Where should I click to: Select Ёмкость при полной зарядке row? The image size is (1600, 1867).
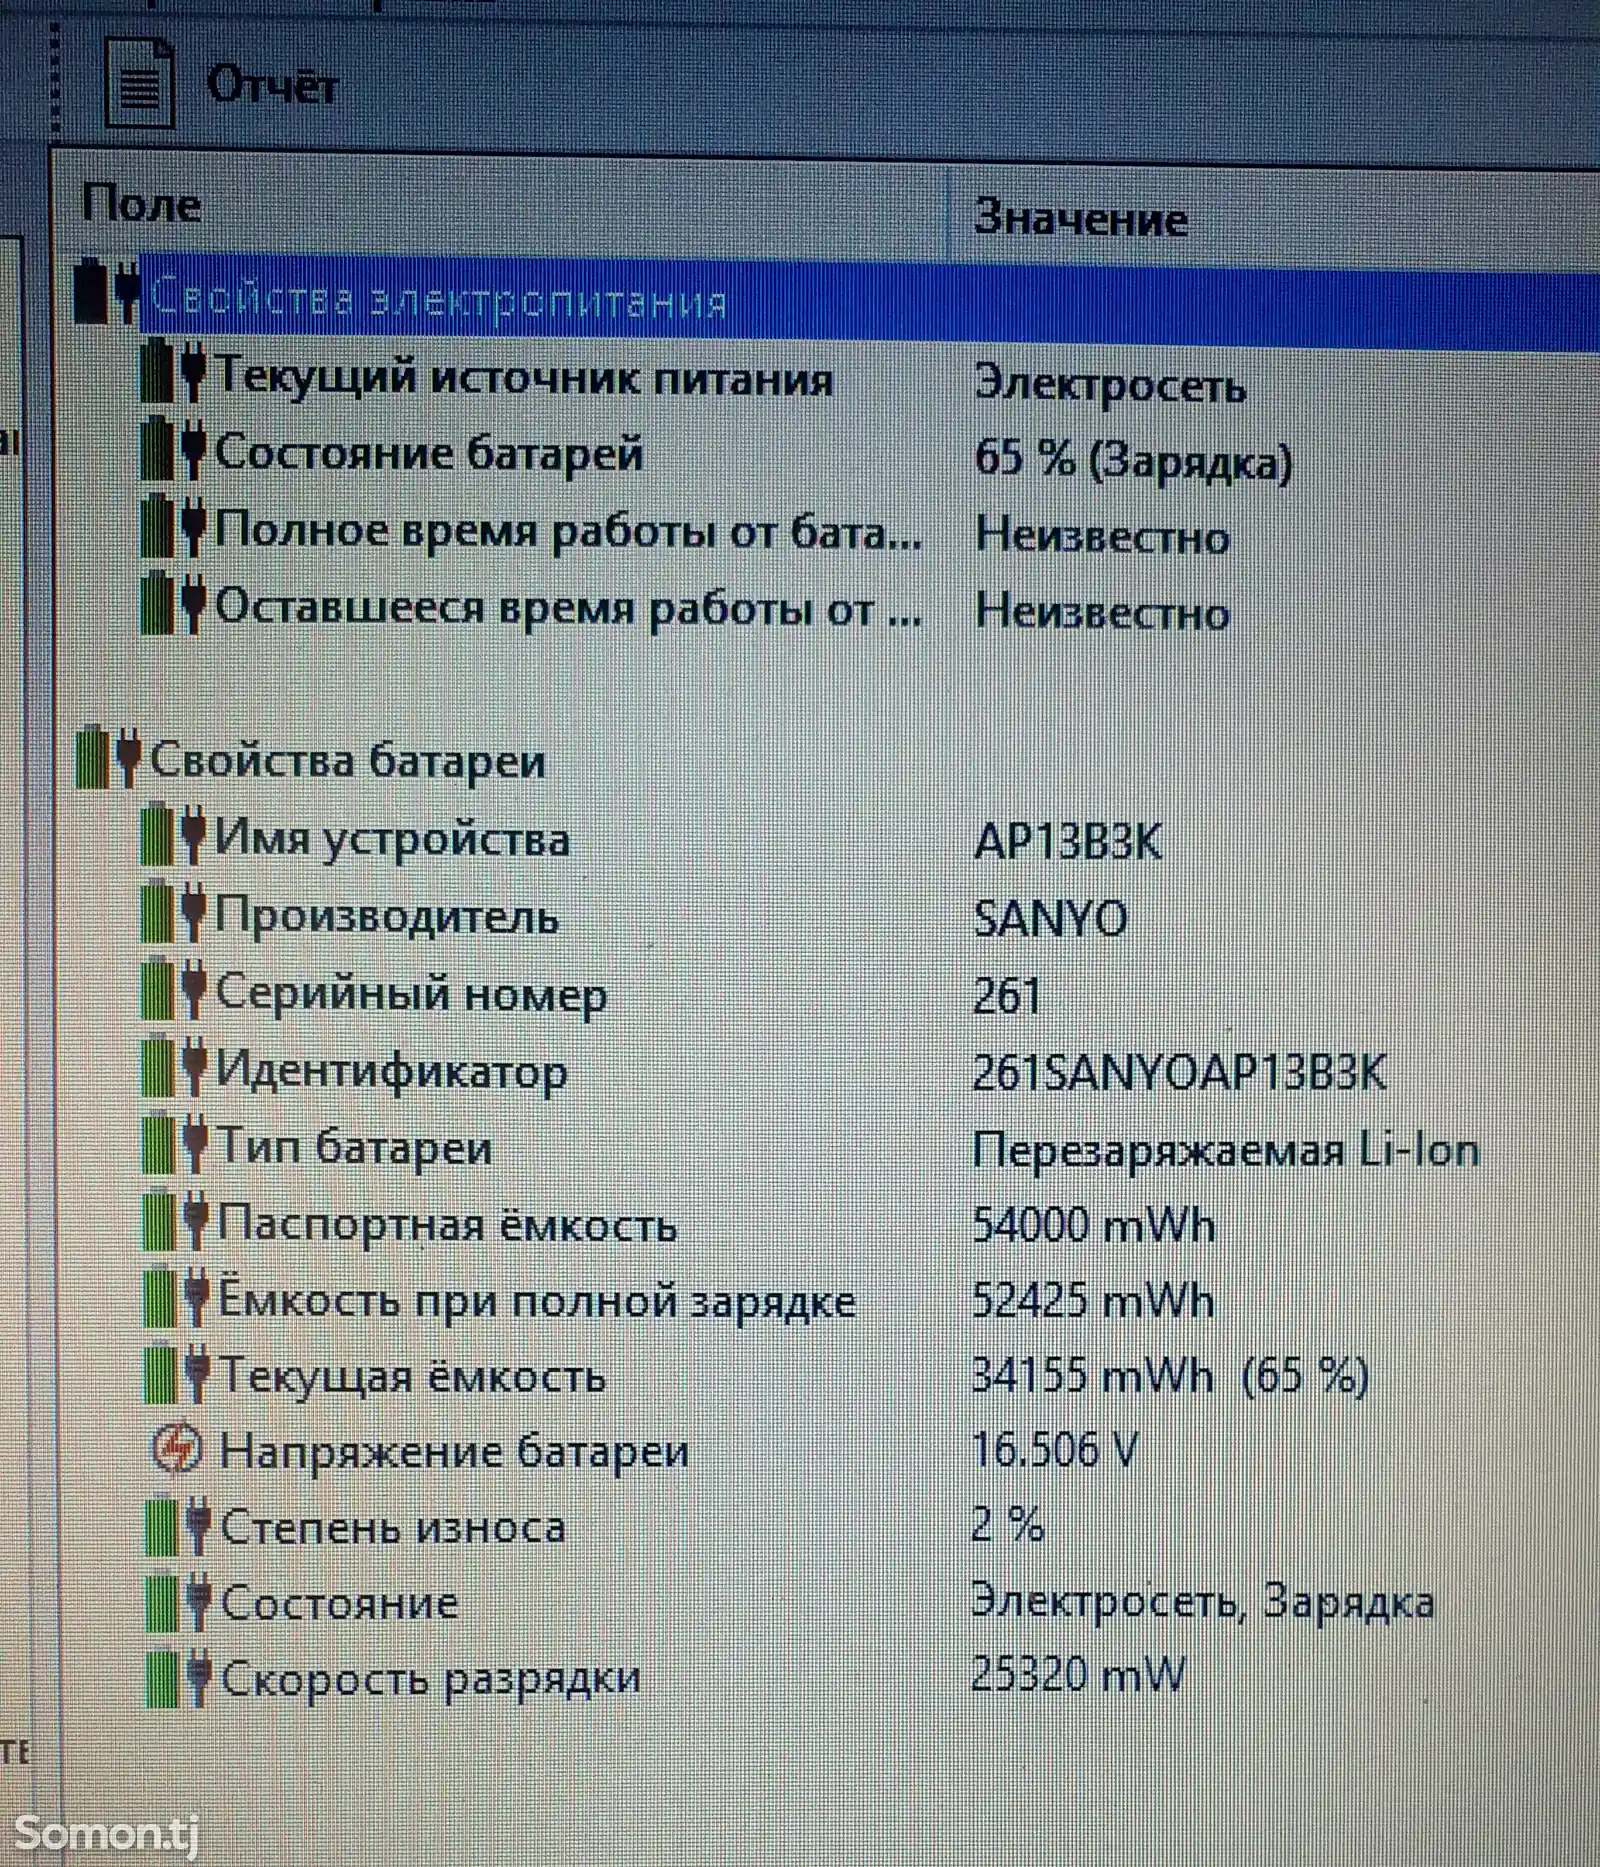536,1302
